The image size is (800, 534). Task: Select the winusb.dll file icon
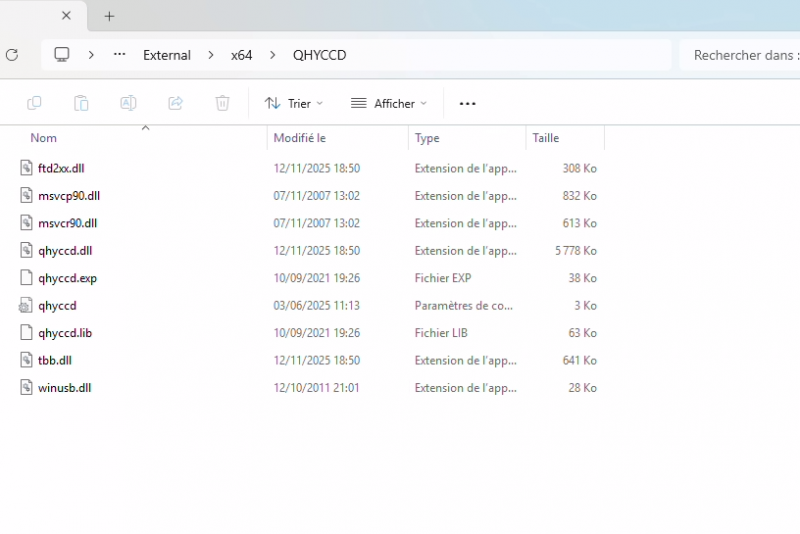[x=26, y=388]
